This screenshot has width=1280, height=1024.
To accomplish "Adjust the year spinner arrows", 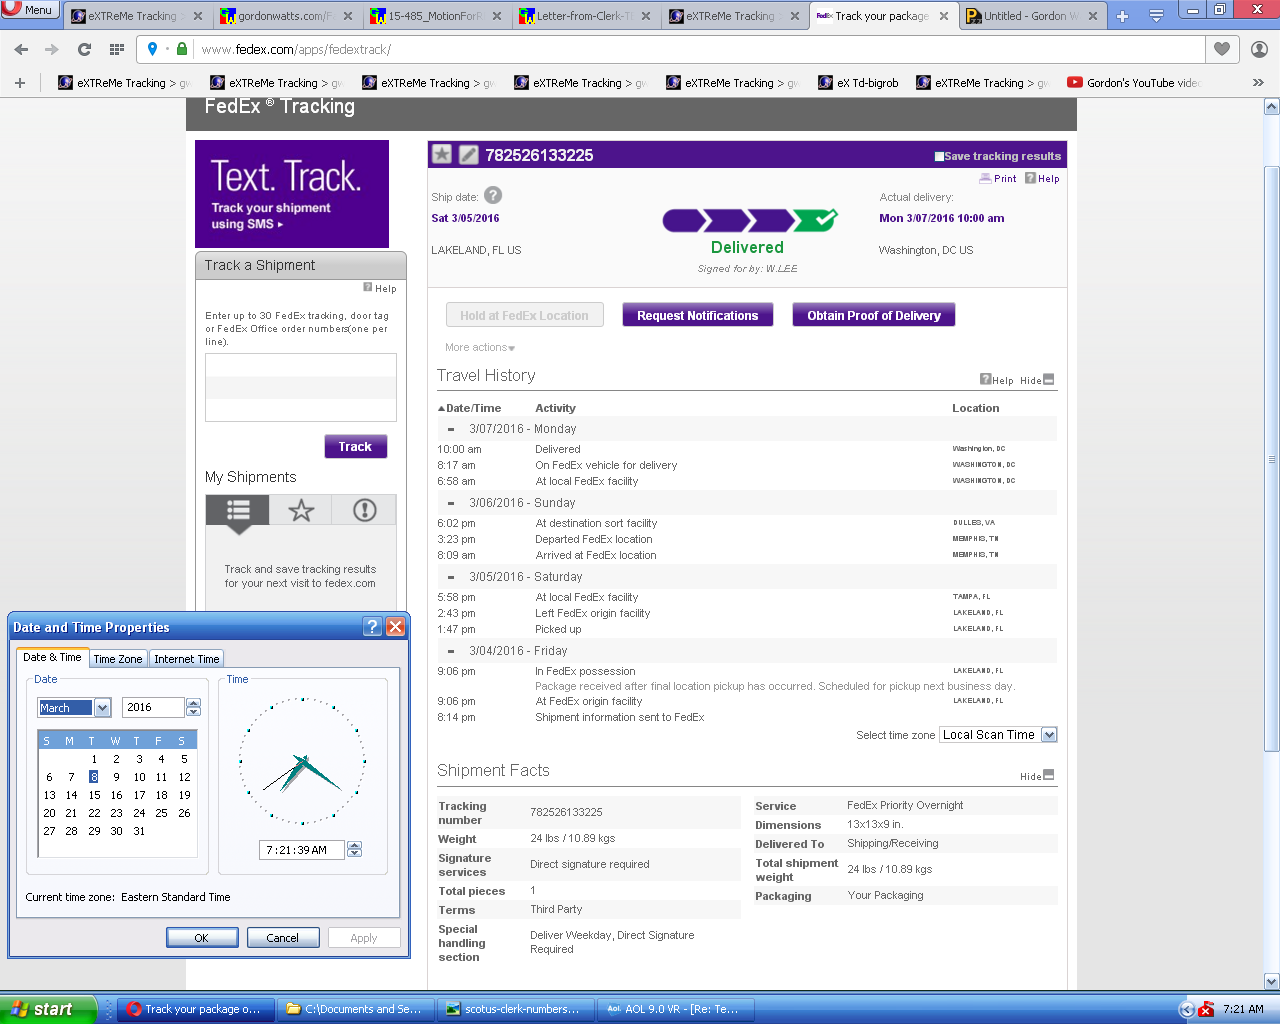I will [x=194, y=708].
